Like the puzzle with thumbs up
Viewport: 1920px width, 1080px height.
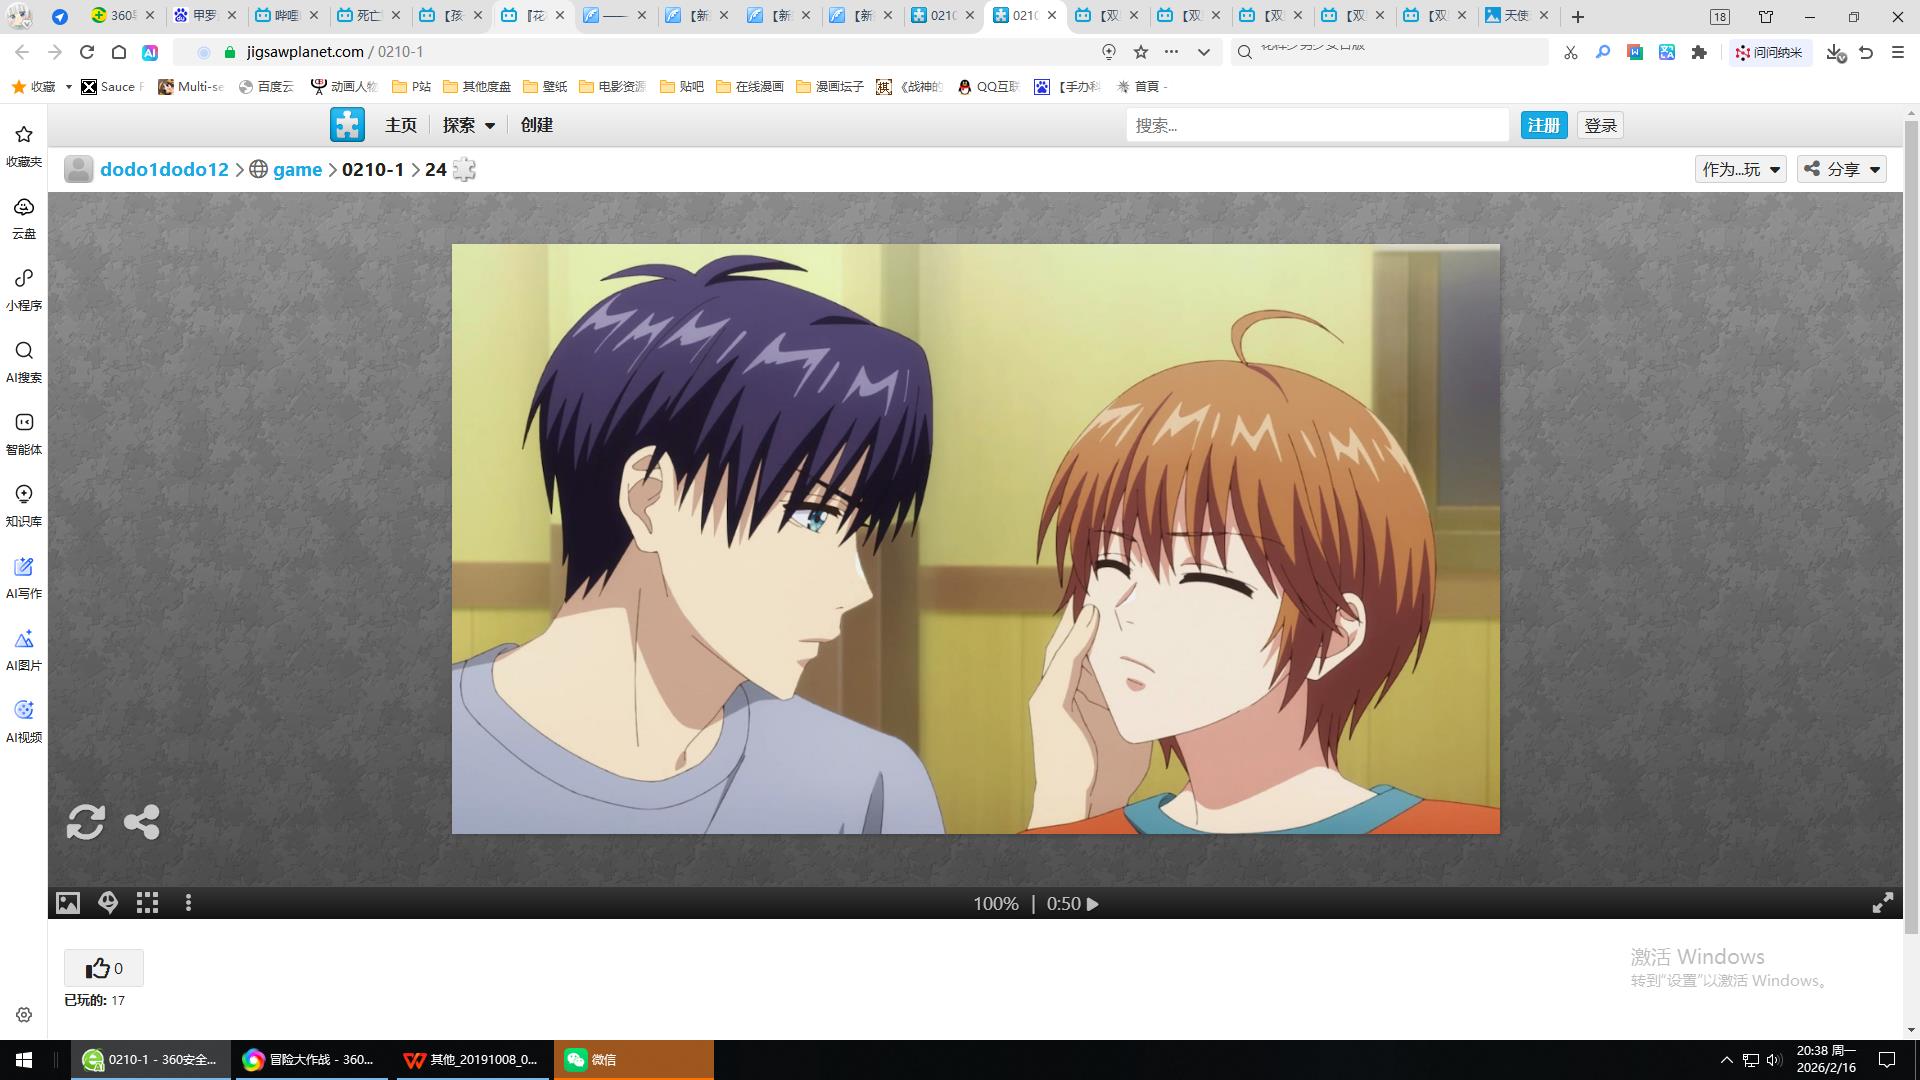[x=104, y=968]
